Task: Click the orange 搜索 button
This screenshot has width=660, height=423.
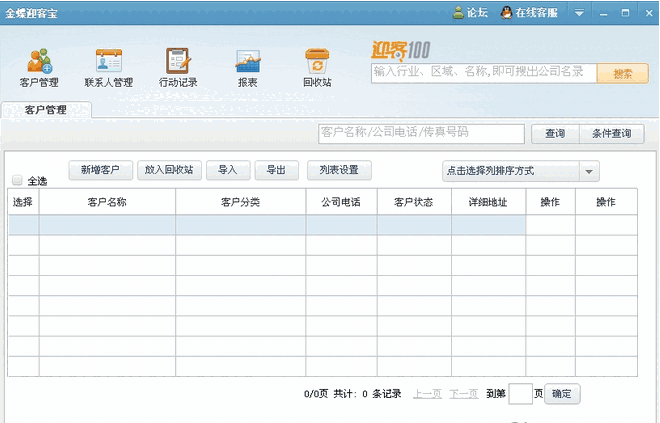Action: click(x=623, y=74)
